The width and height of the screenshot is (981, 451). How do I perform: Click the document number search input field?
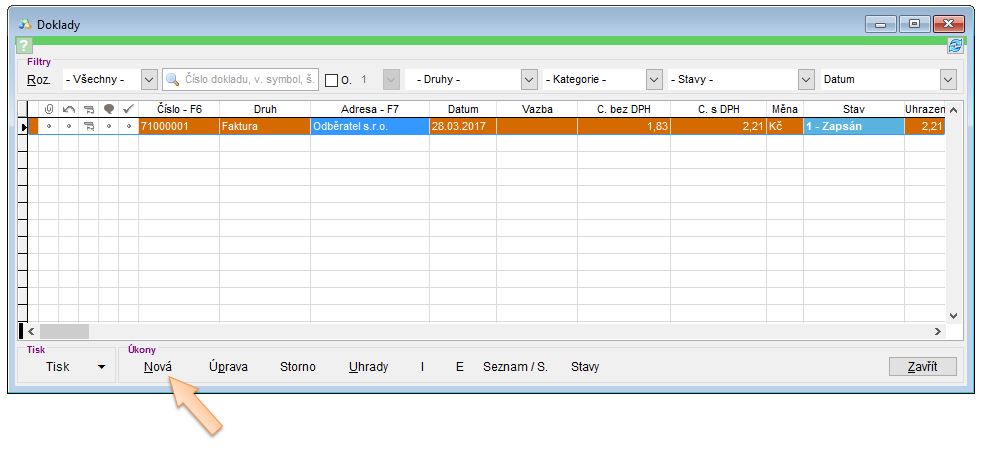coord(250,80)
